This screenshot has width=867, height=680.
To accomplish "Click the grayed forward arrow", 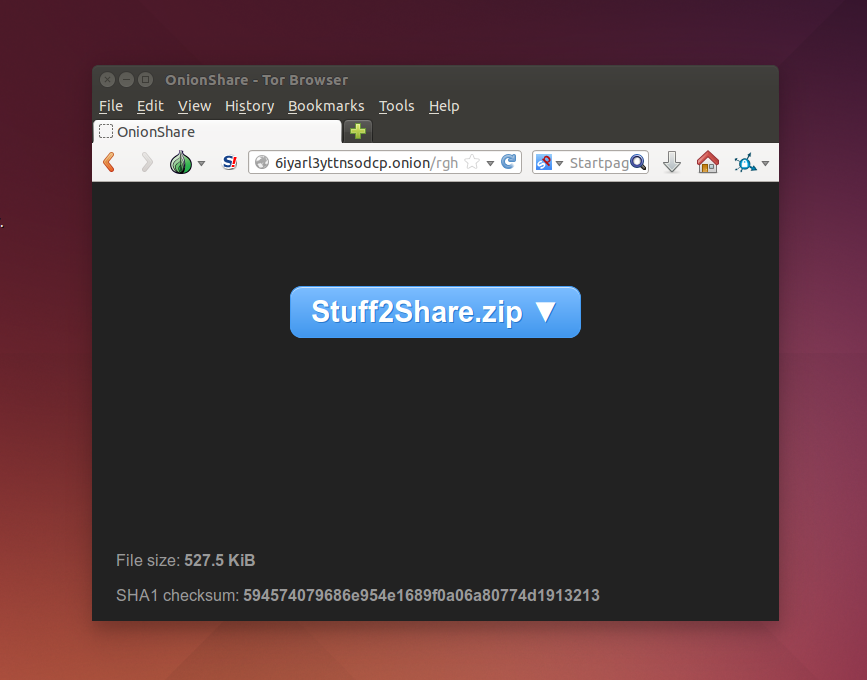I will pos(147,163).
